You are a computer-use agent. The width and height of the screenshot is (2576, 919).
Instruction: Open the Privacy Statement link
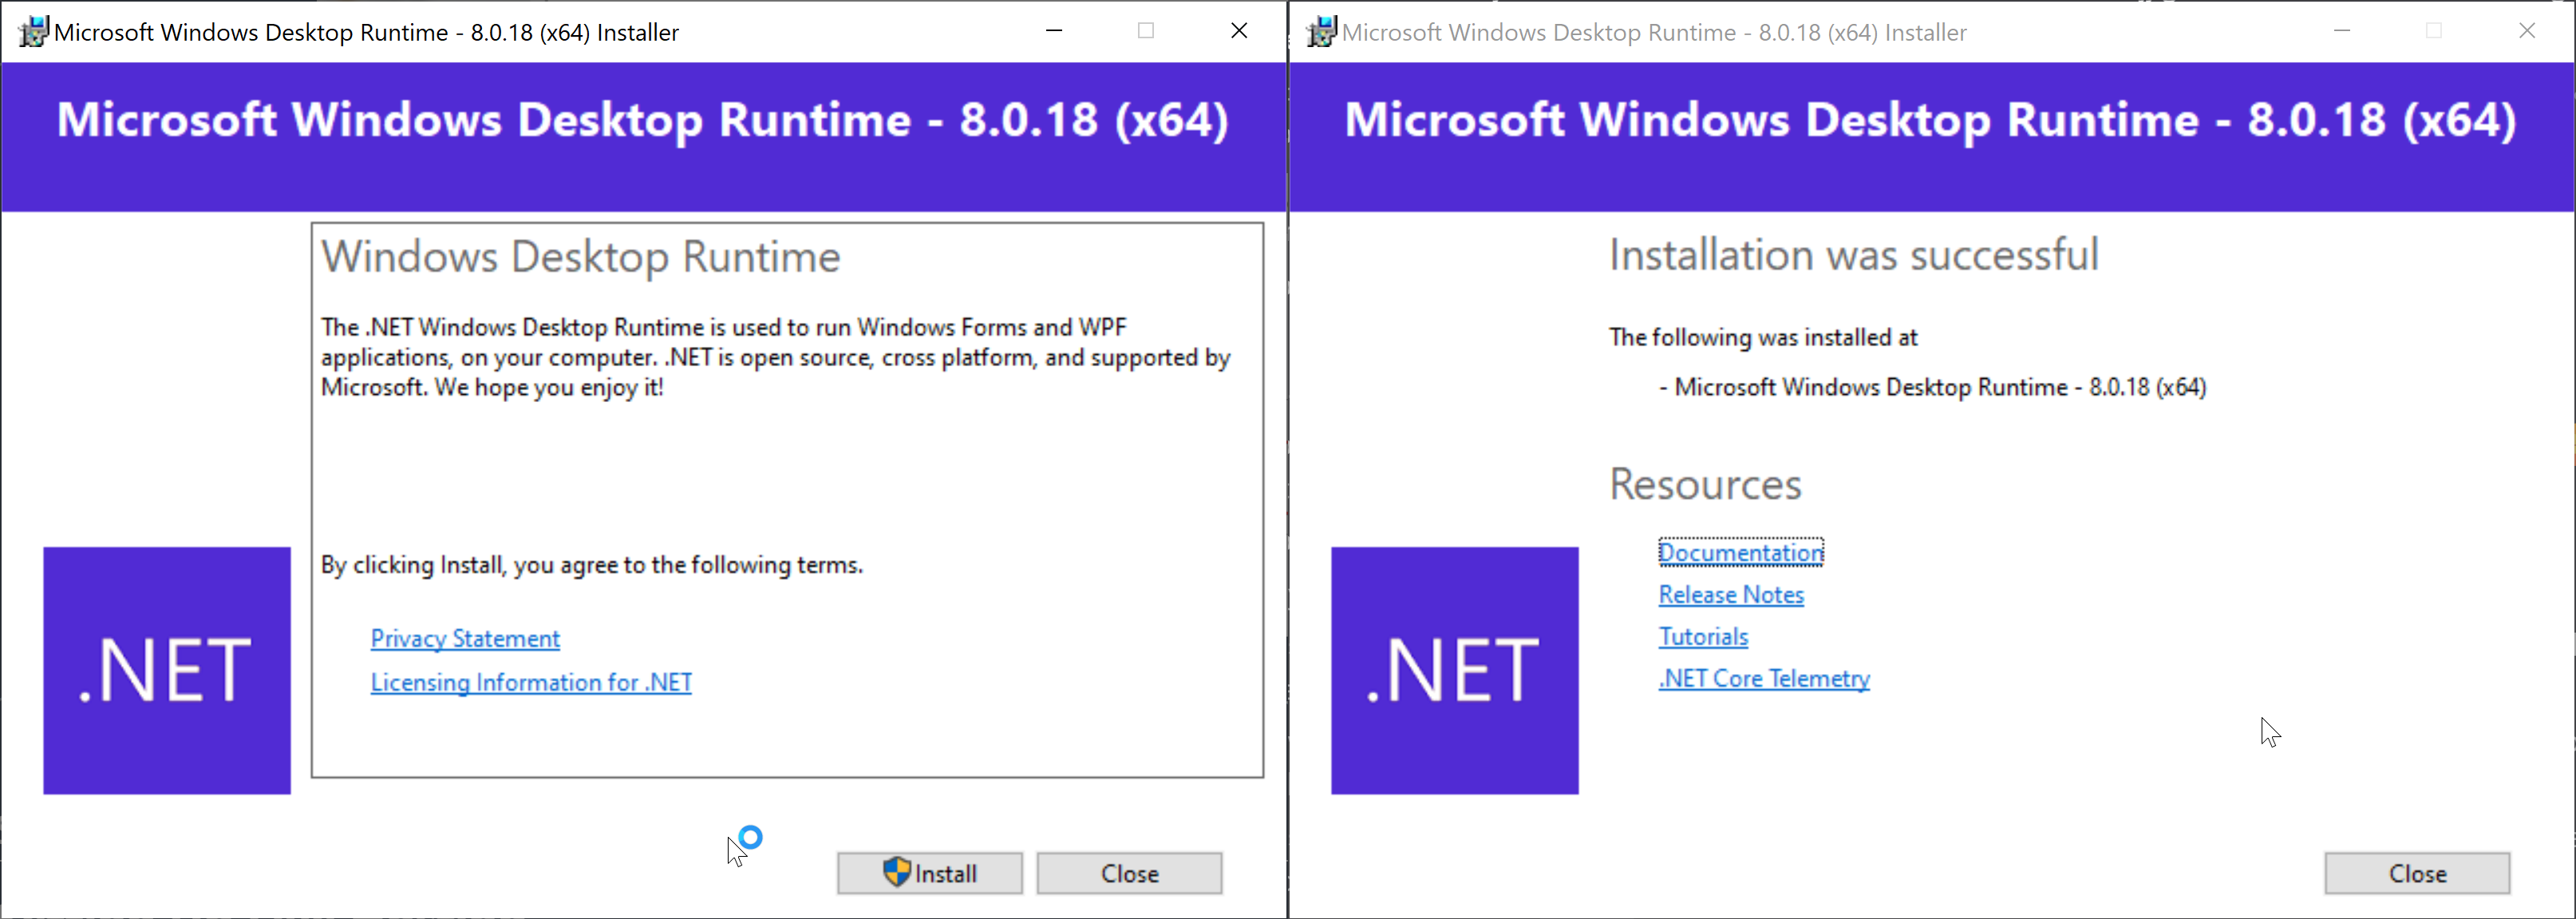tap(465, 639)
